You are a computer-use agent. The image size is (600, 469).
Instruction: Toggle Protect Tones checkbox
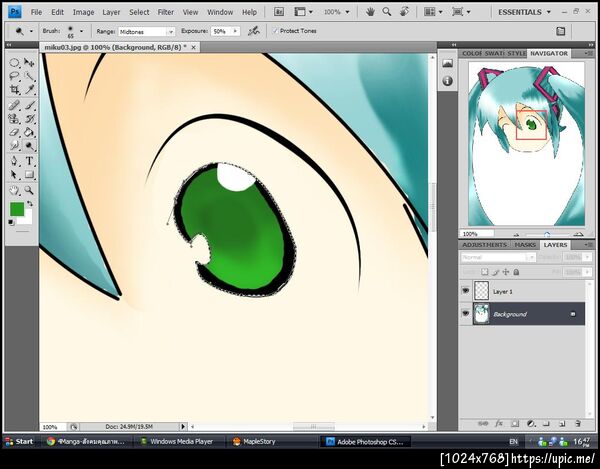[275, 31]
